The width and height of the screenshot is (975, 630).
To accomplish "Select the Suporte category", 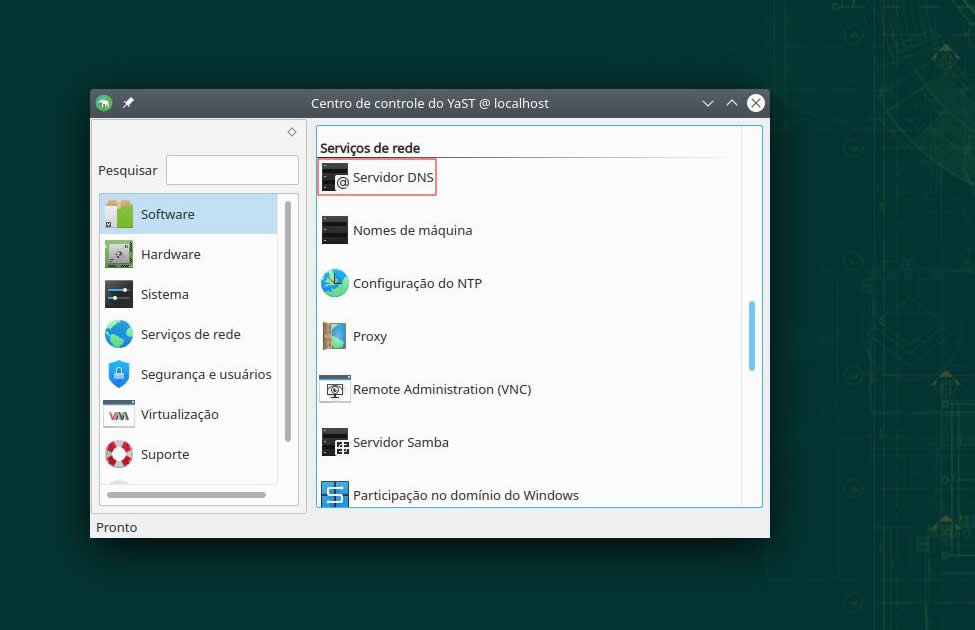I will [164, 455].
